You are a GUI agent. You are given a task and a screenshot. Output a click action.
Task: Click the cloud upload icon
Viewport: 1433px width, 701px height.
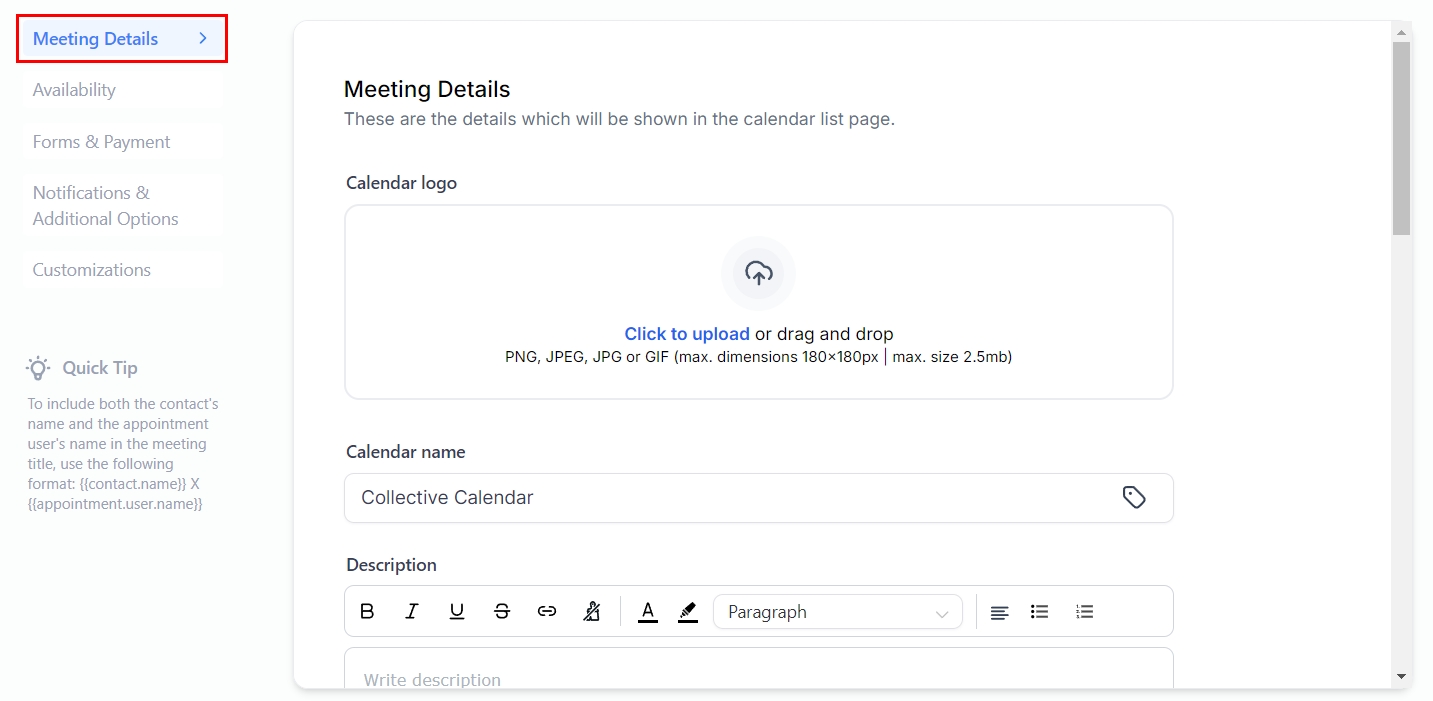point(758,273)
